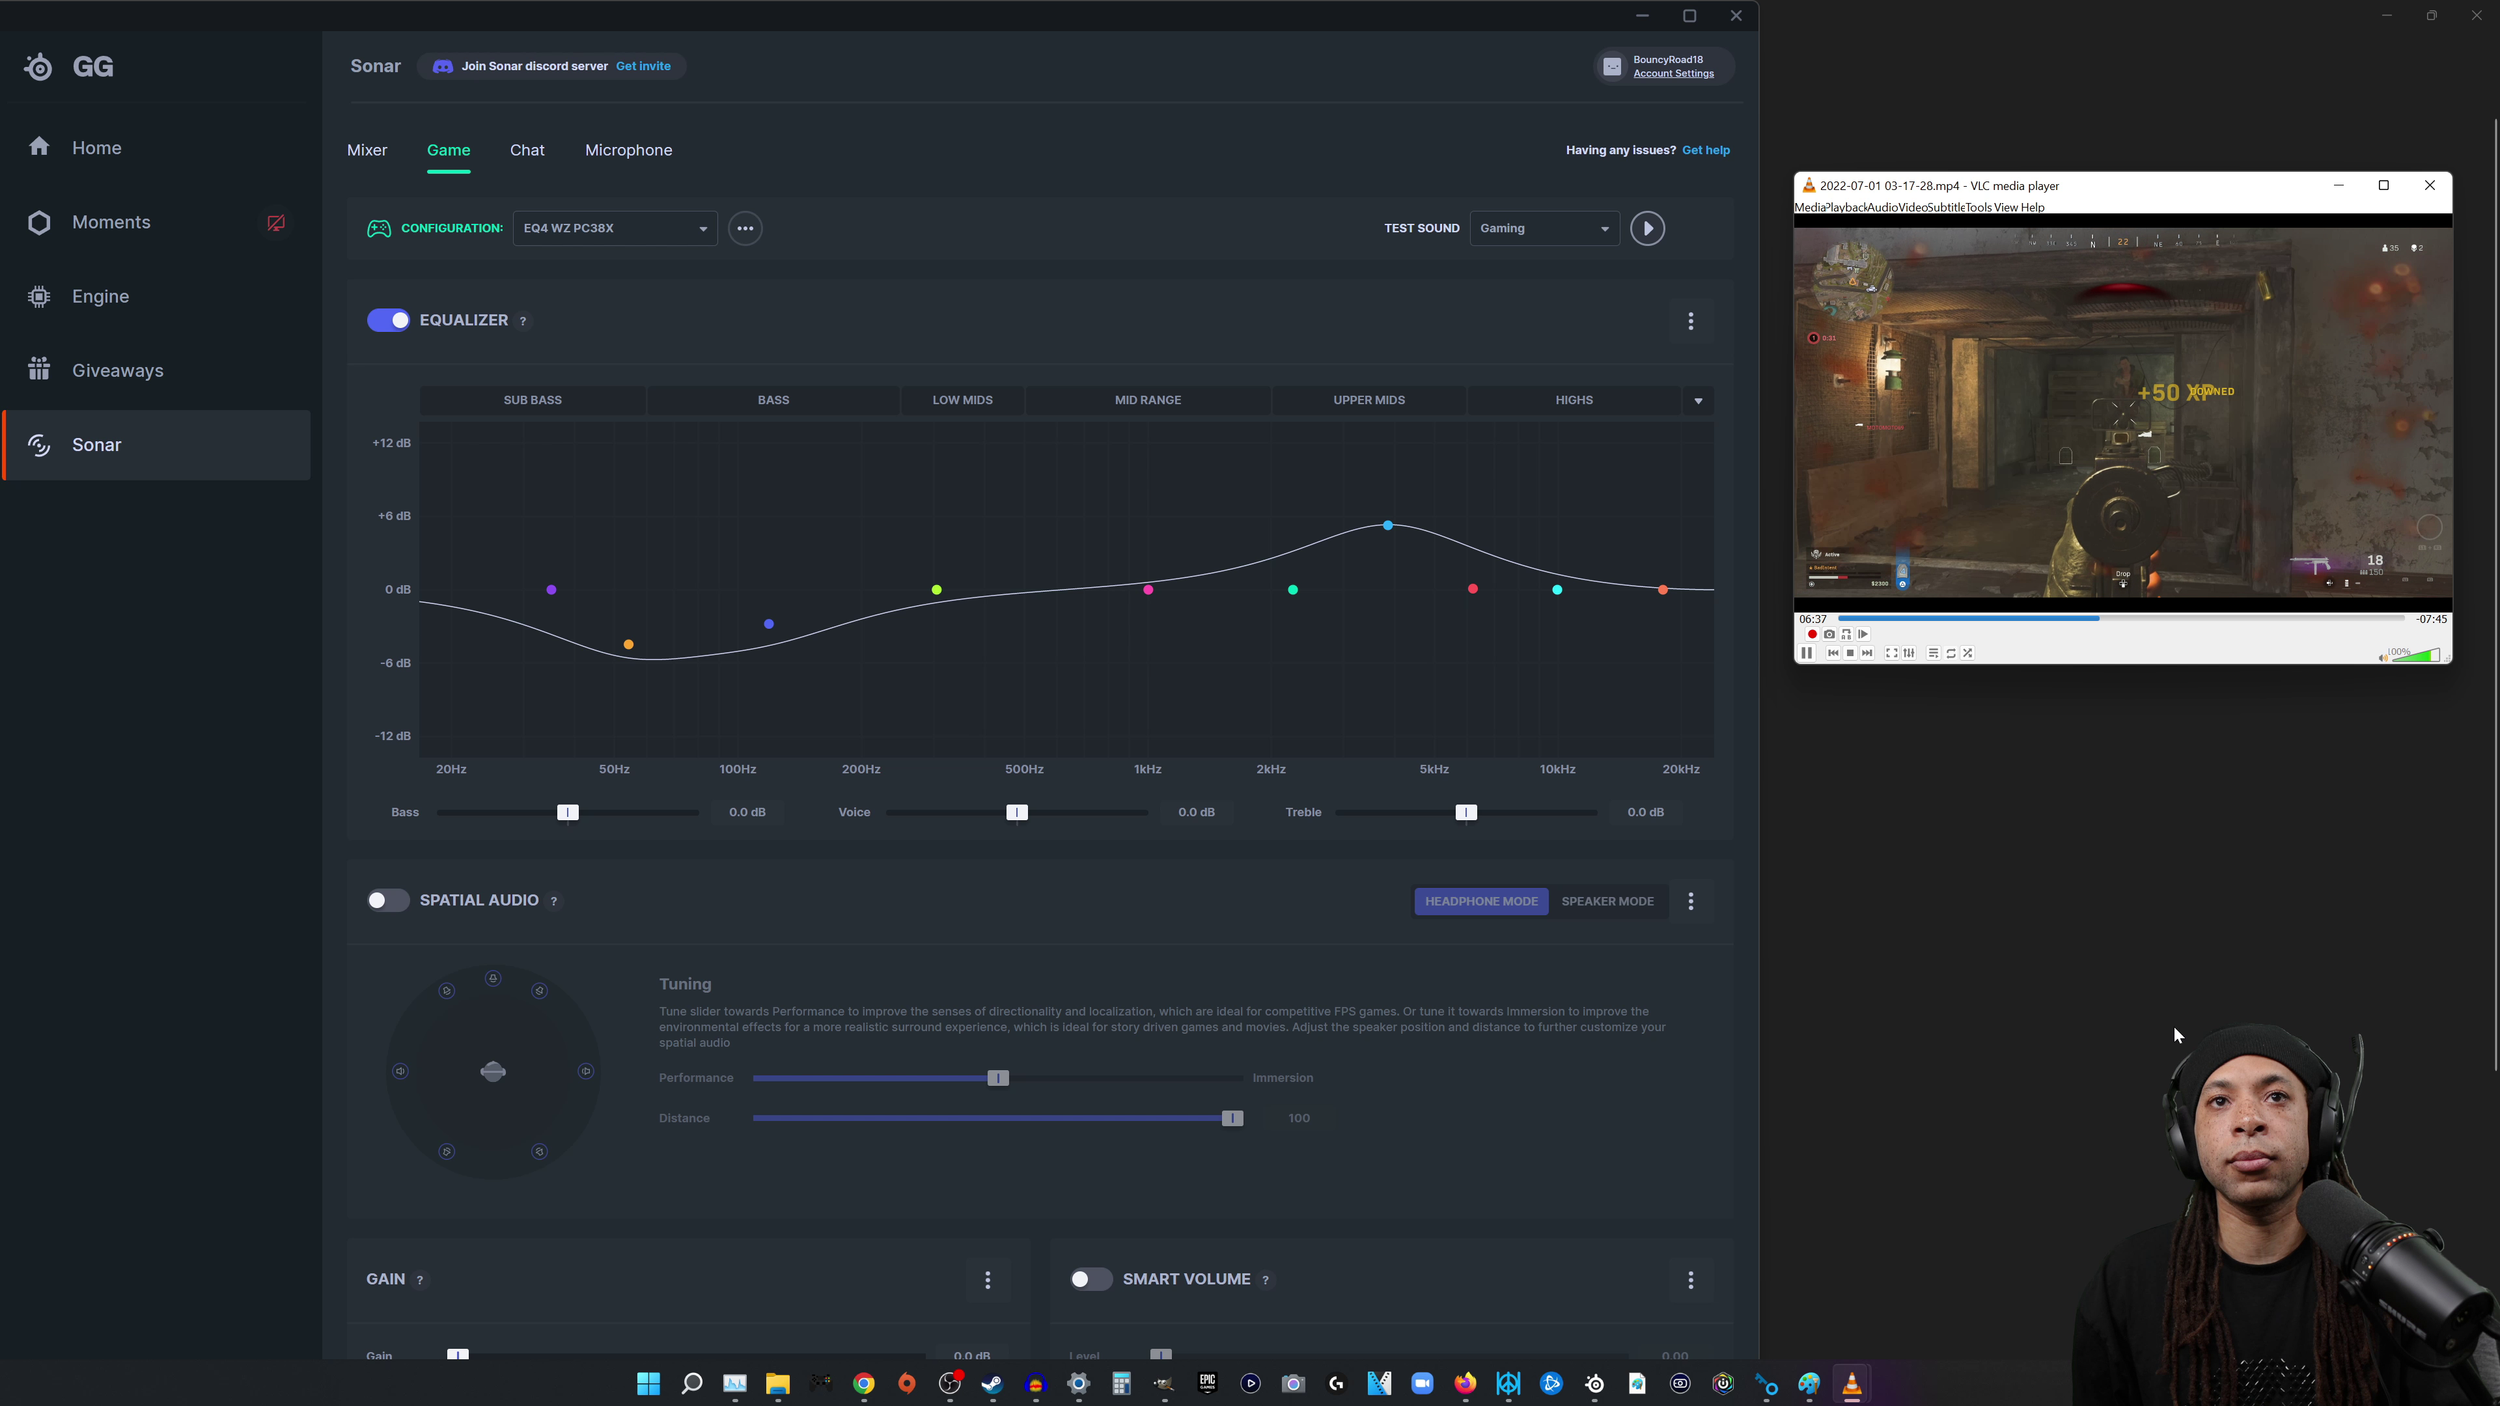Turn on Smart Volume
2500x1406 pixels.
click(1090, 1279)
